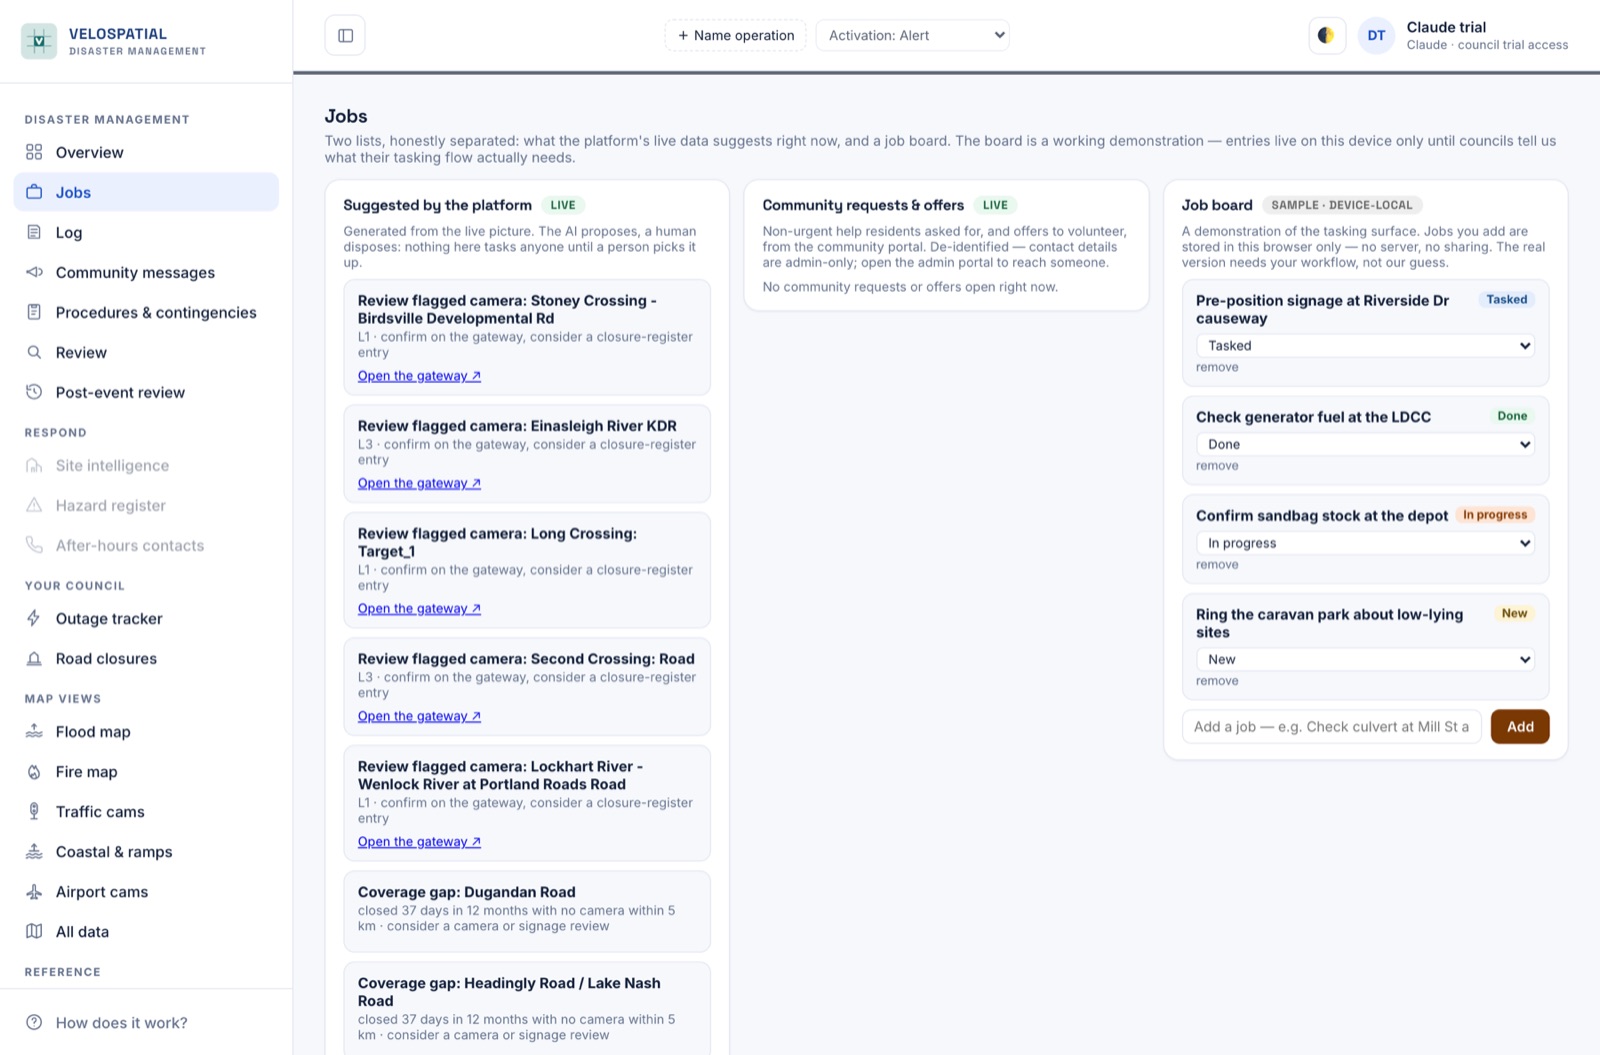Click the How does it work help icon
This screenshot has height=1055, width=1600.
[34, 1022]
